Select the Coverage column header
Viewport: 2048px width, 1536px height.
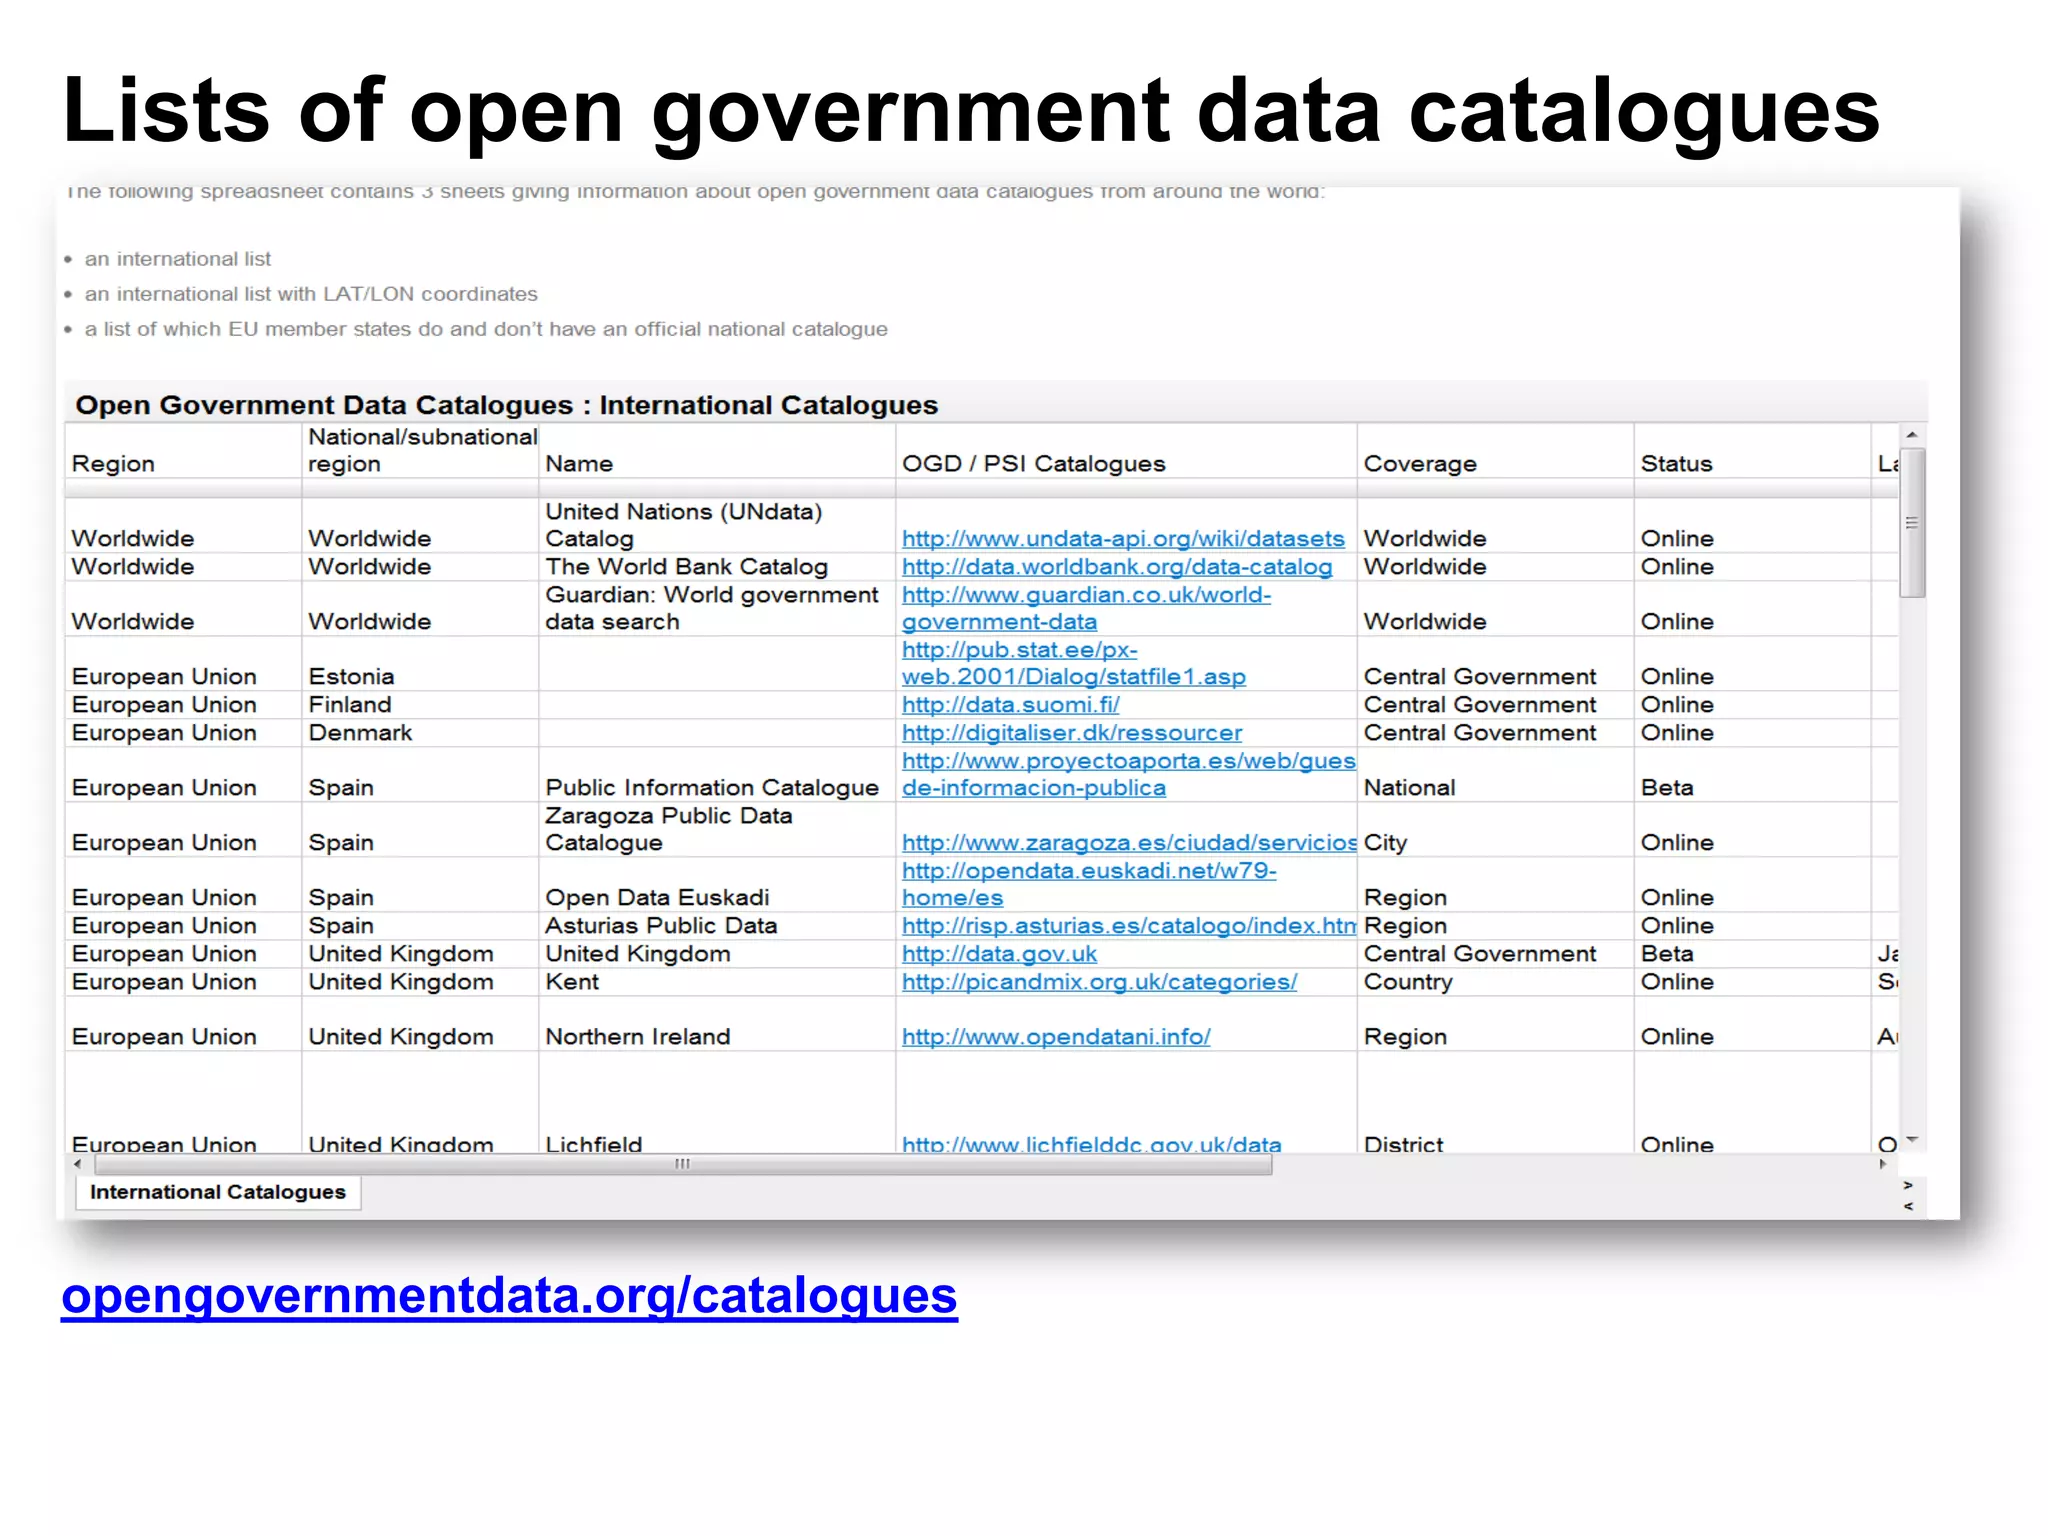click(x=1495, y=451)
